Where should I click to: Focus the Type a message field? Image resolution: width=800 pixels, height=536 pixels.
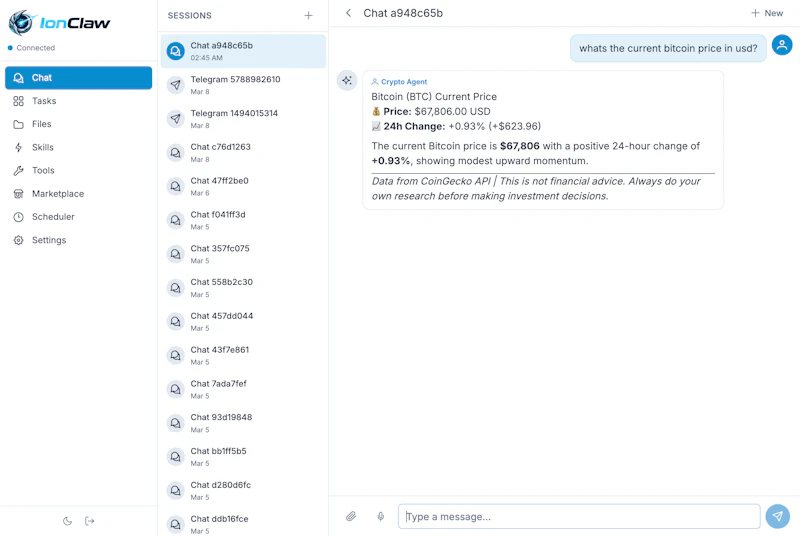point(579,517)
